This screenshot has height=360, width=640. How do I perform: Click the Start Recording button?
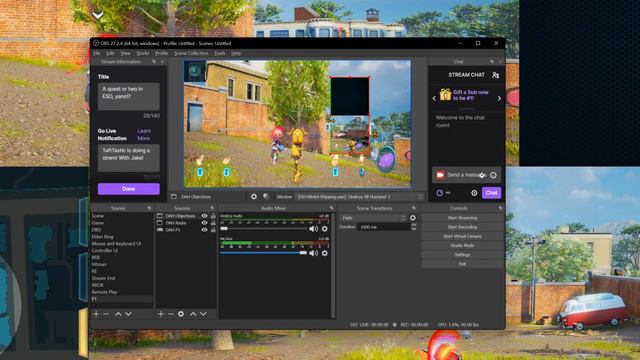pyautogui.click(x=462, y=227)
